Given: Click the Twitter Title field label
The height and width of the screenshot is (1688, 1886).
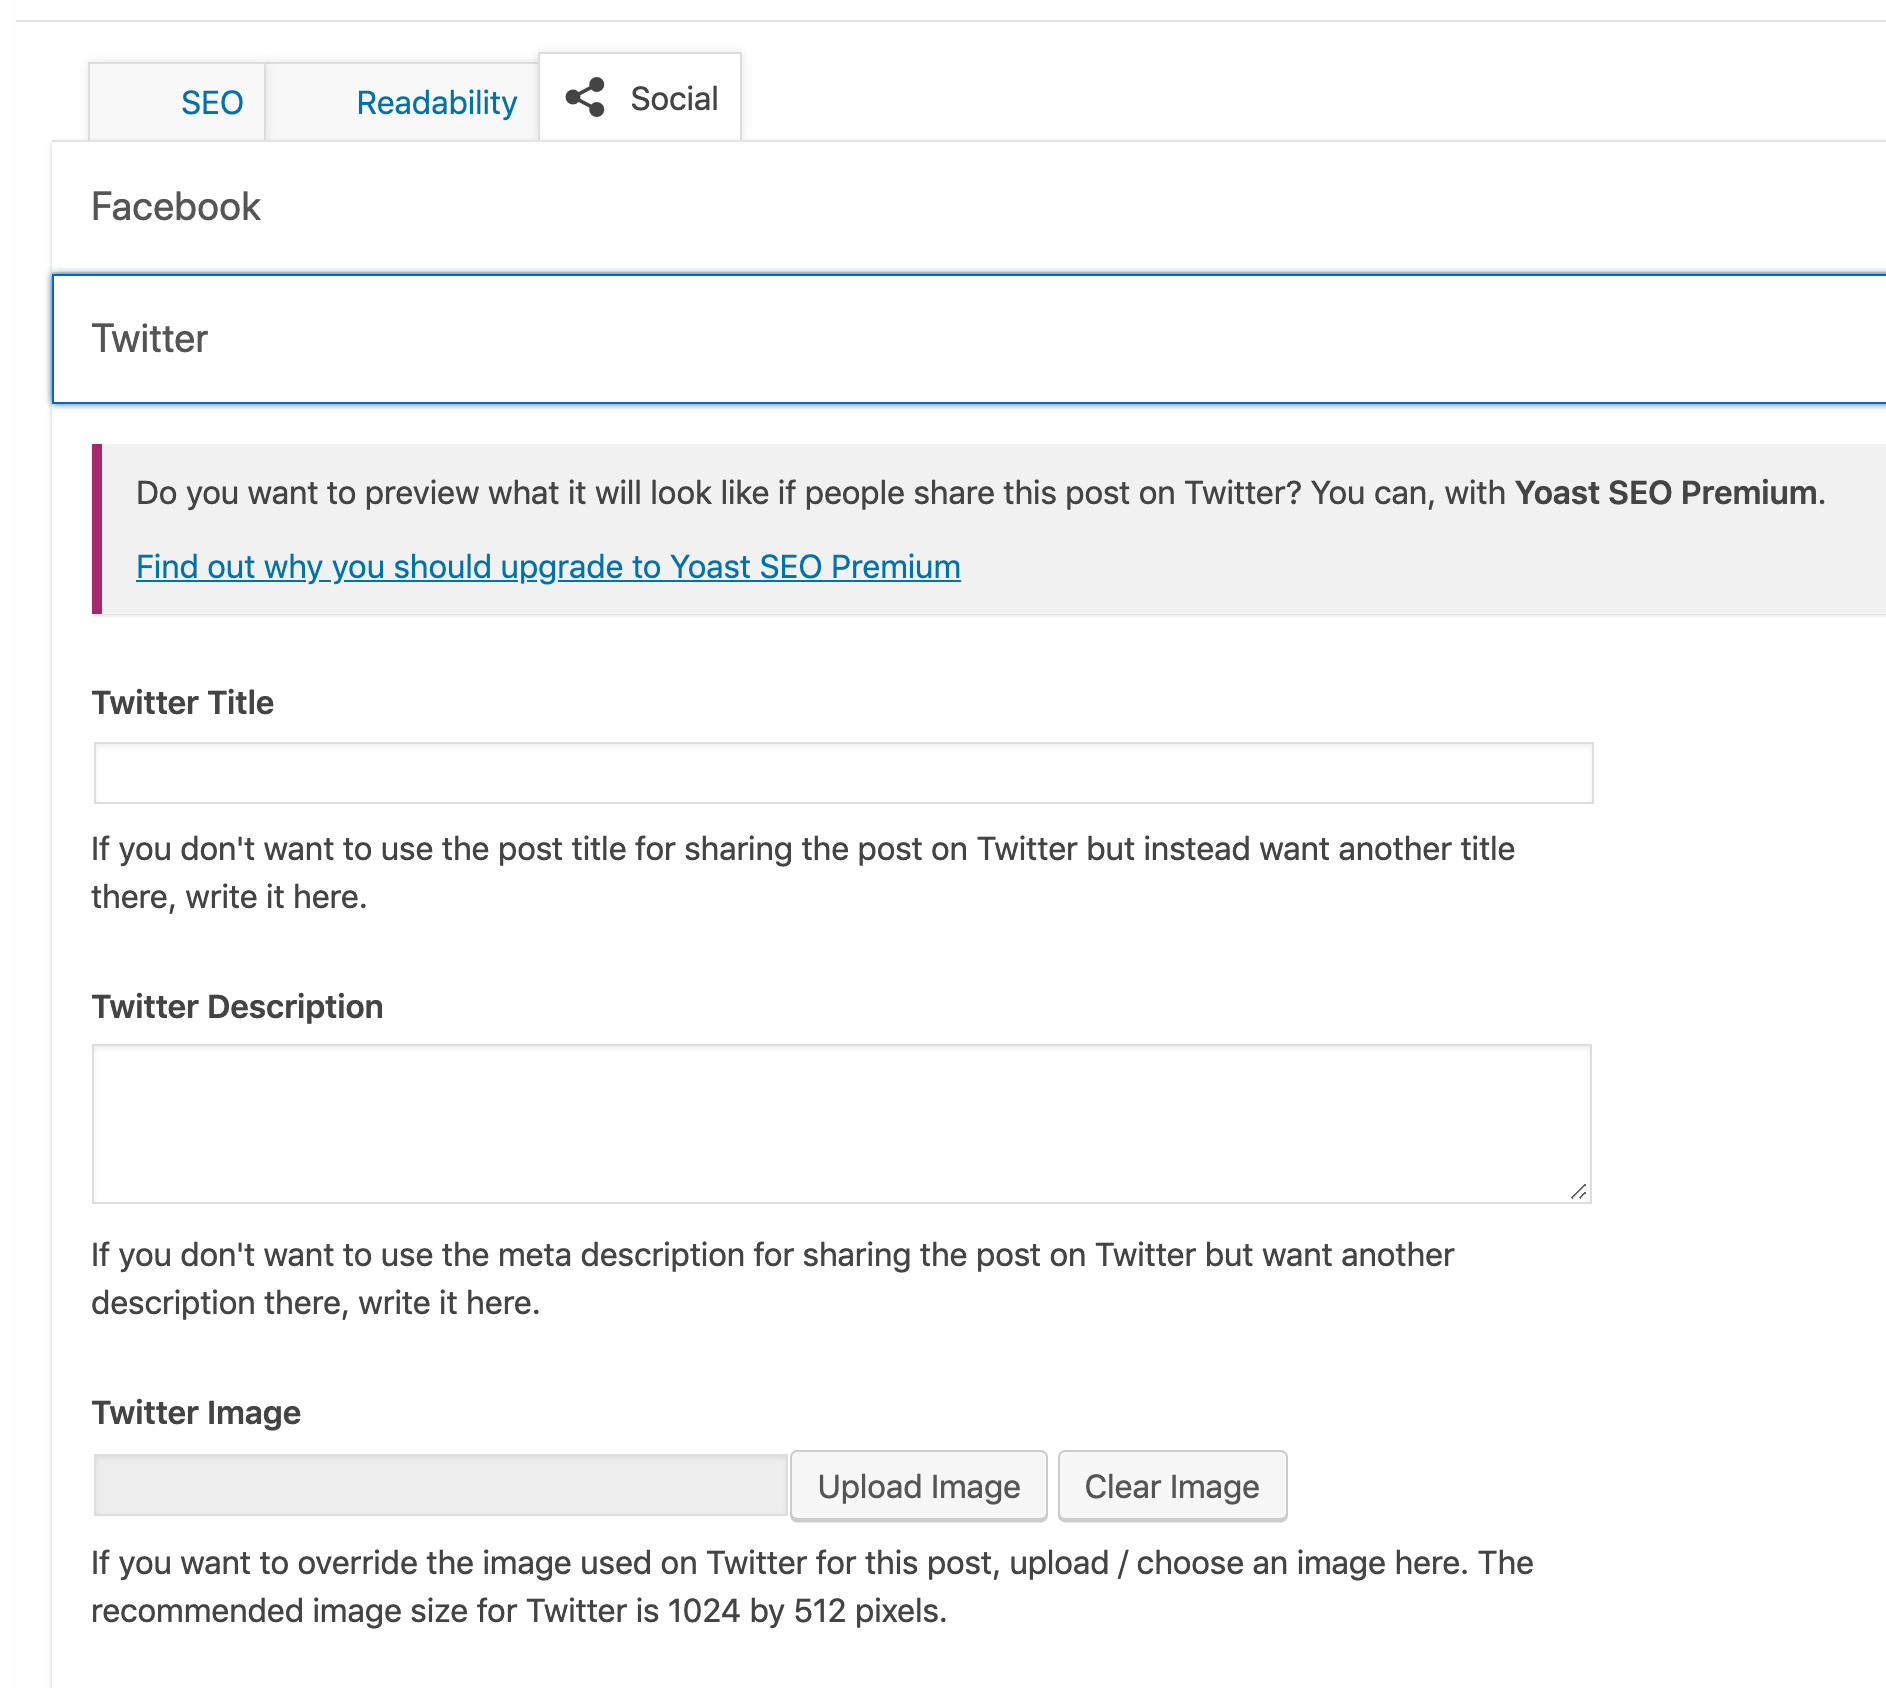Looking at the screenshot, I should pyautogui.click(x=183, y=703).
